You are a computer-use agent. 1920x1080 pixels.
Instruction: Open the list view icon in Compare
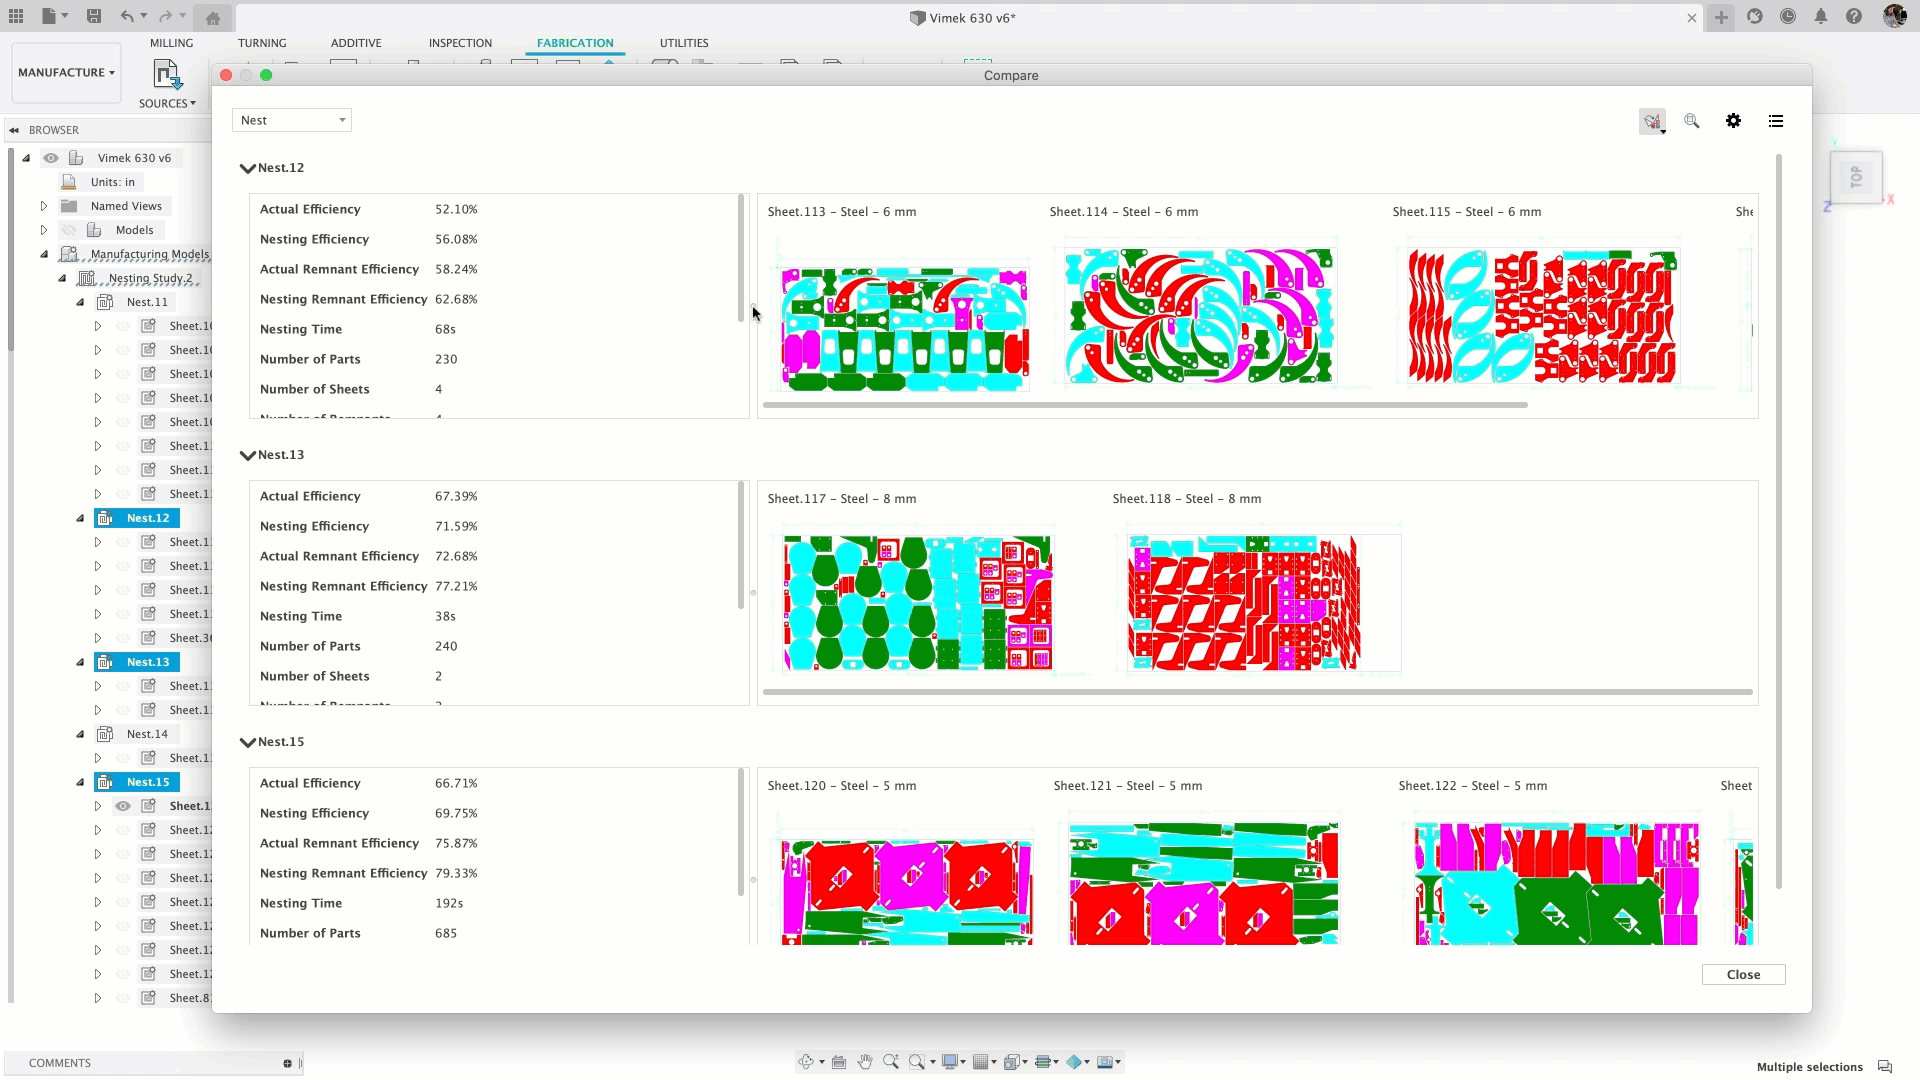tap(1775, 121)
